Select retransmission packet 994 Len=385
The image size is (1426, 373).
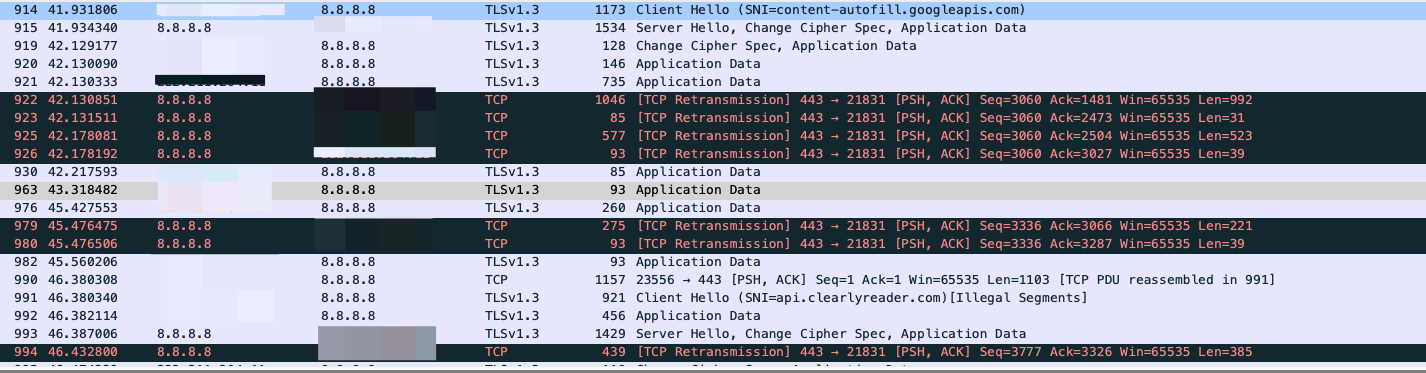(713, 352)
